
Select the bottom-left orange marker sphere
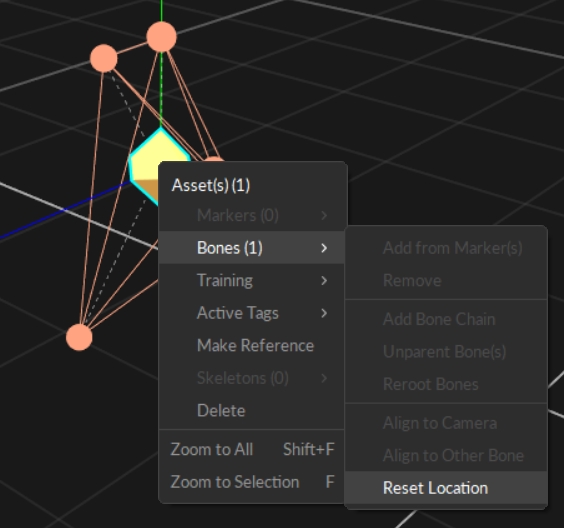[x=79, y=337]
